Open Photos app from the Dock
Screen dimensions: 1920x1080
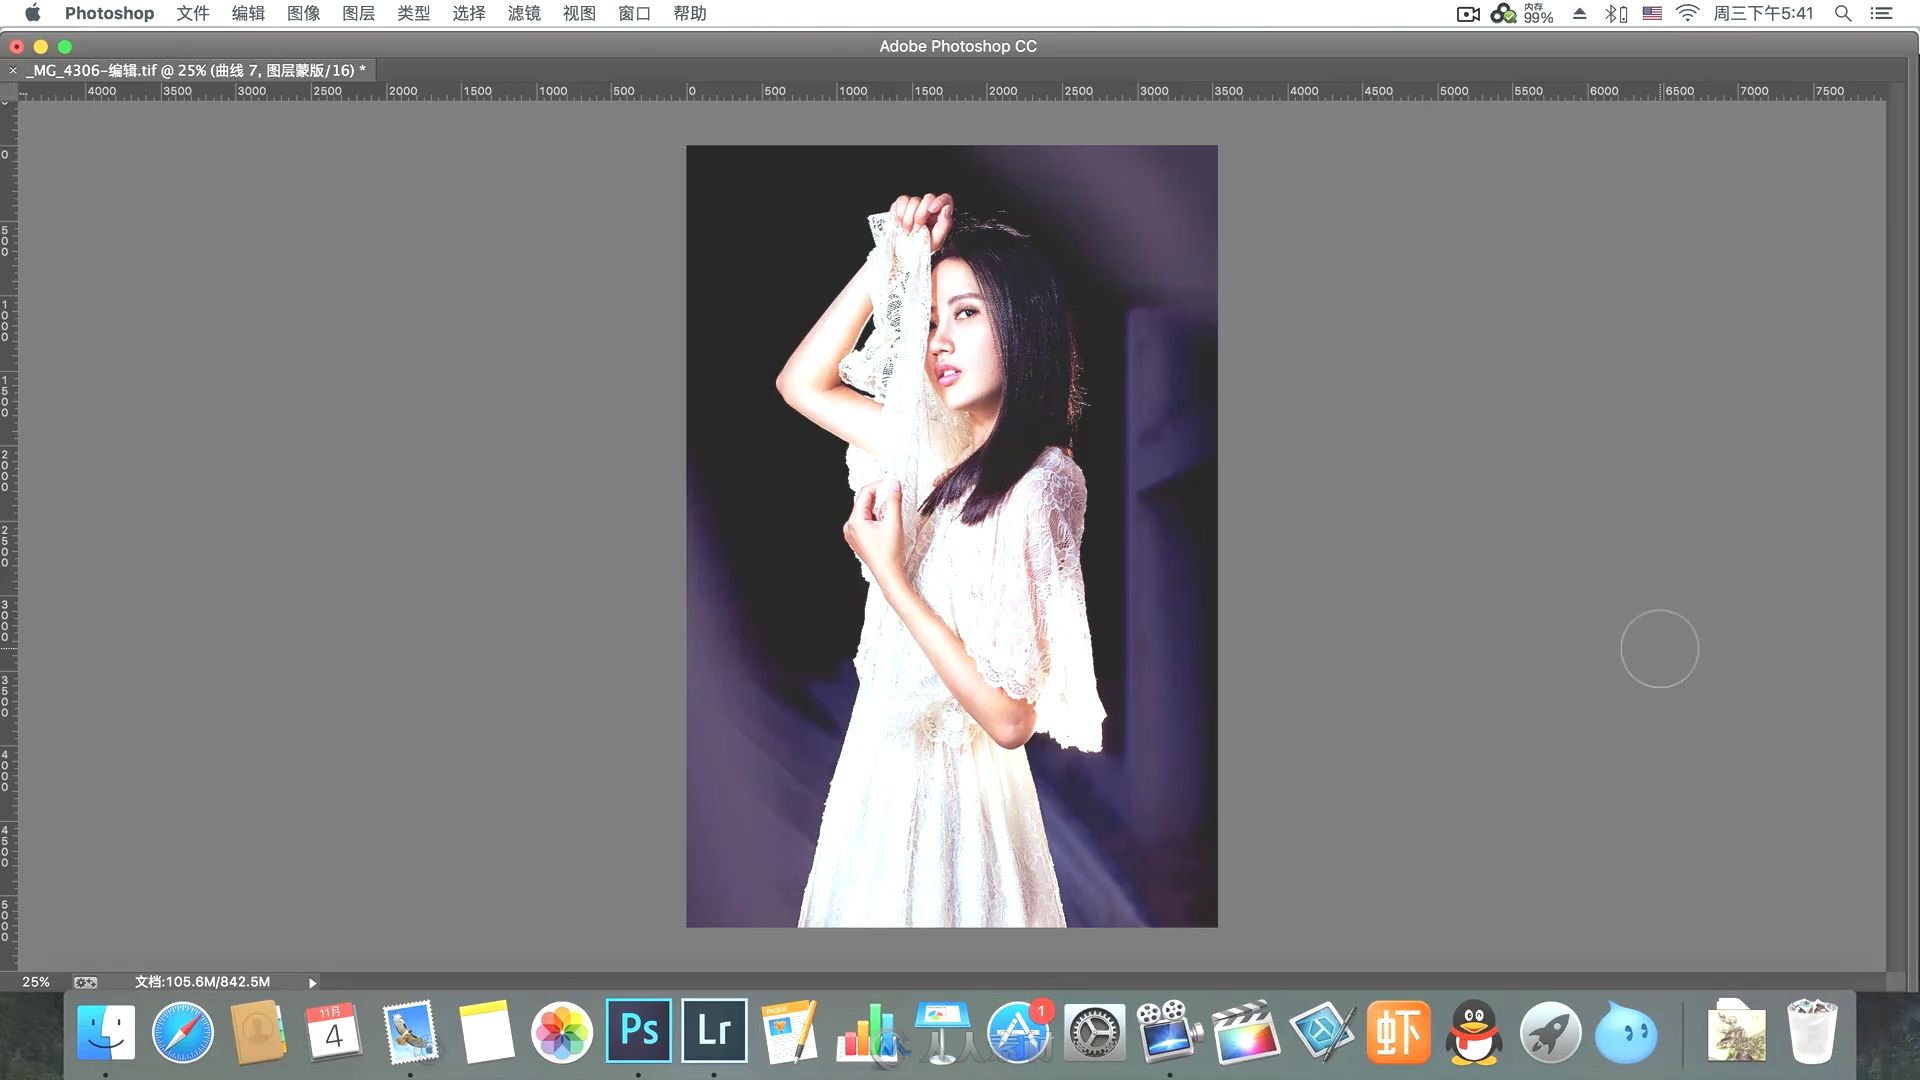tap(562, 1032)
